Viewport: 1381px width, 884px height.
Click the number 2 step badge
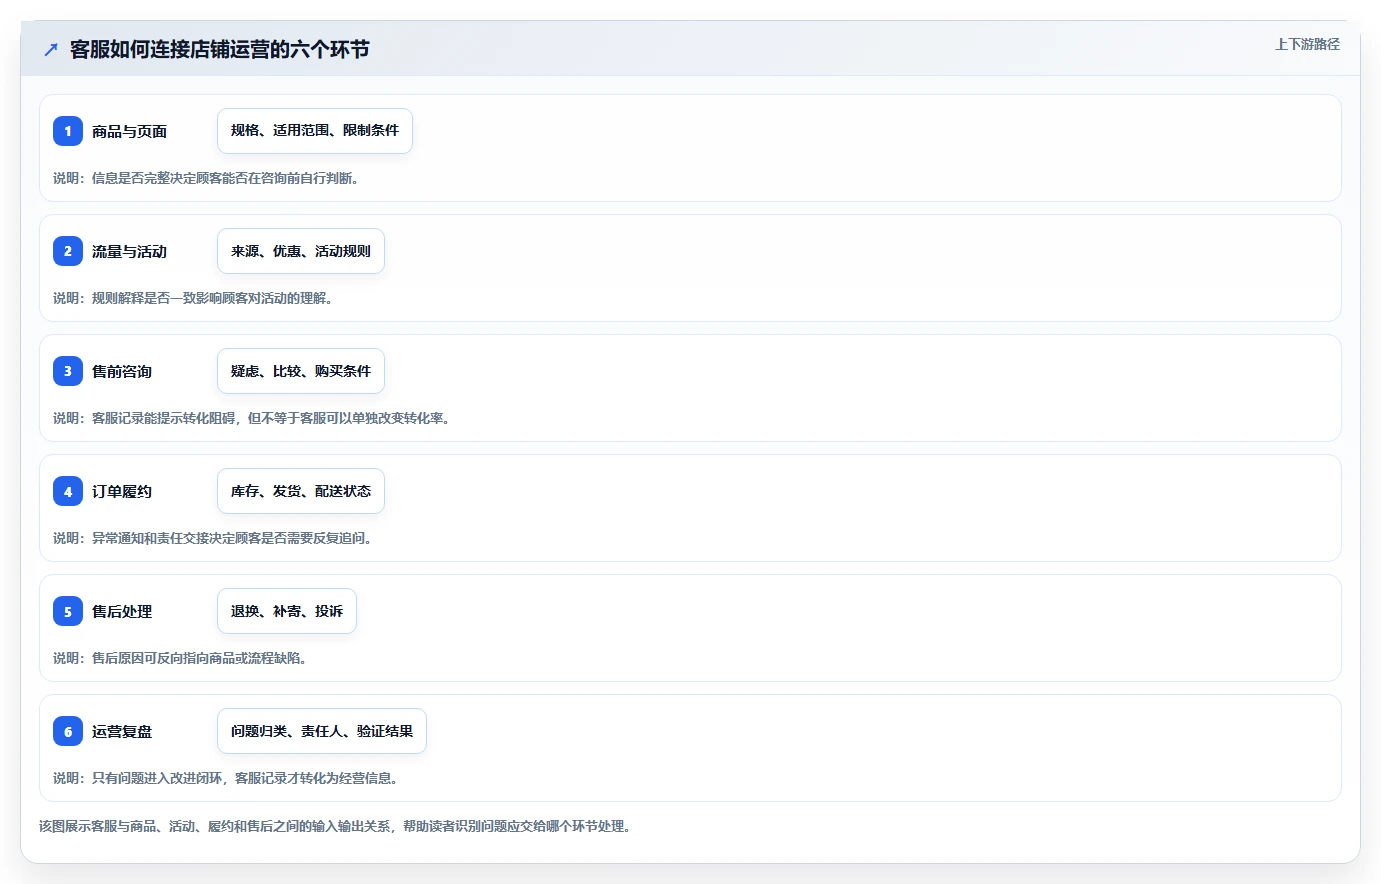[68, 251]
